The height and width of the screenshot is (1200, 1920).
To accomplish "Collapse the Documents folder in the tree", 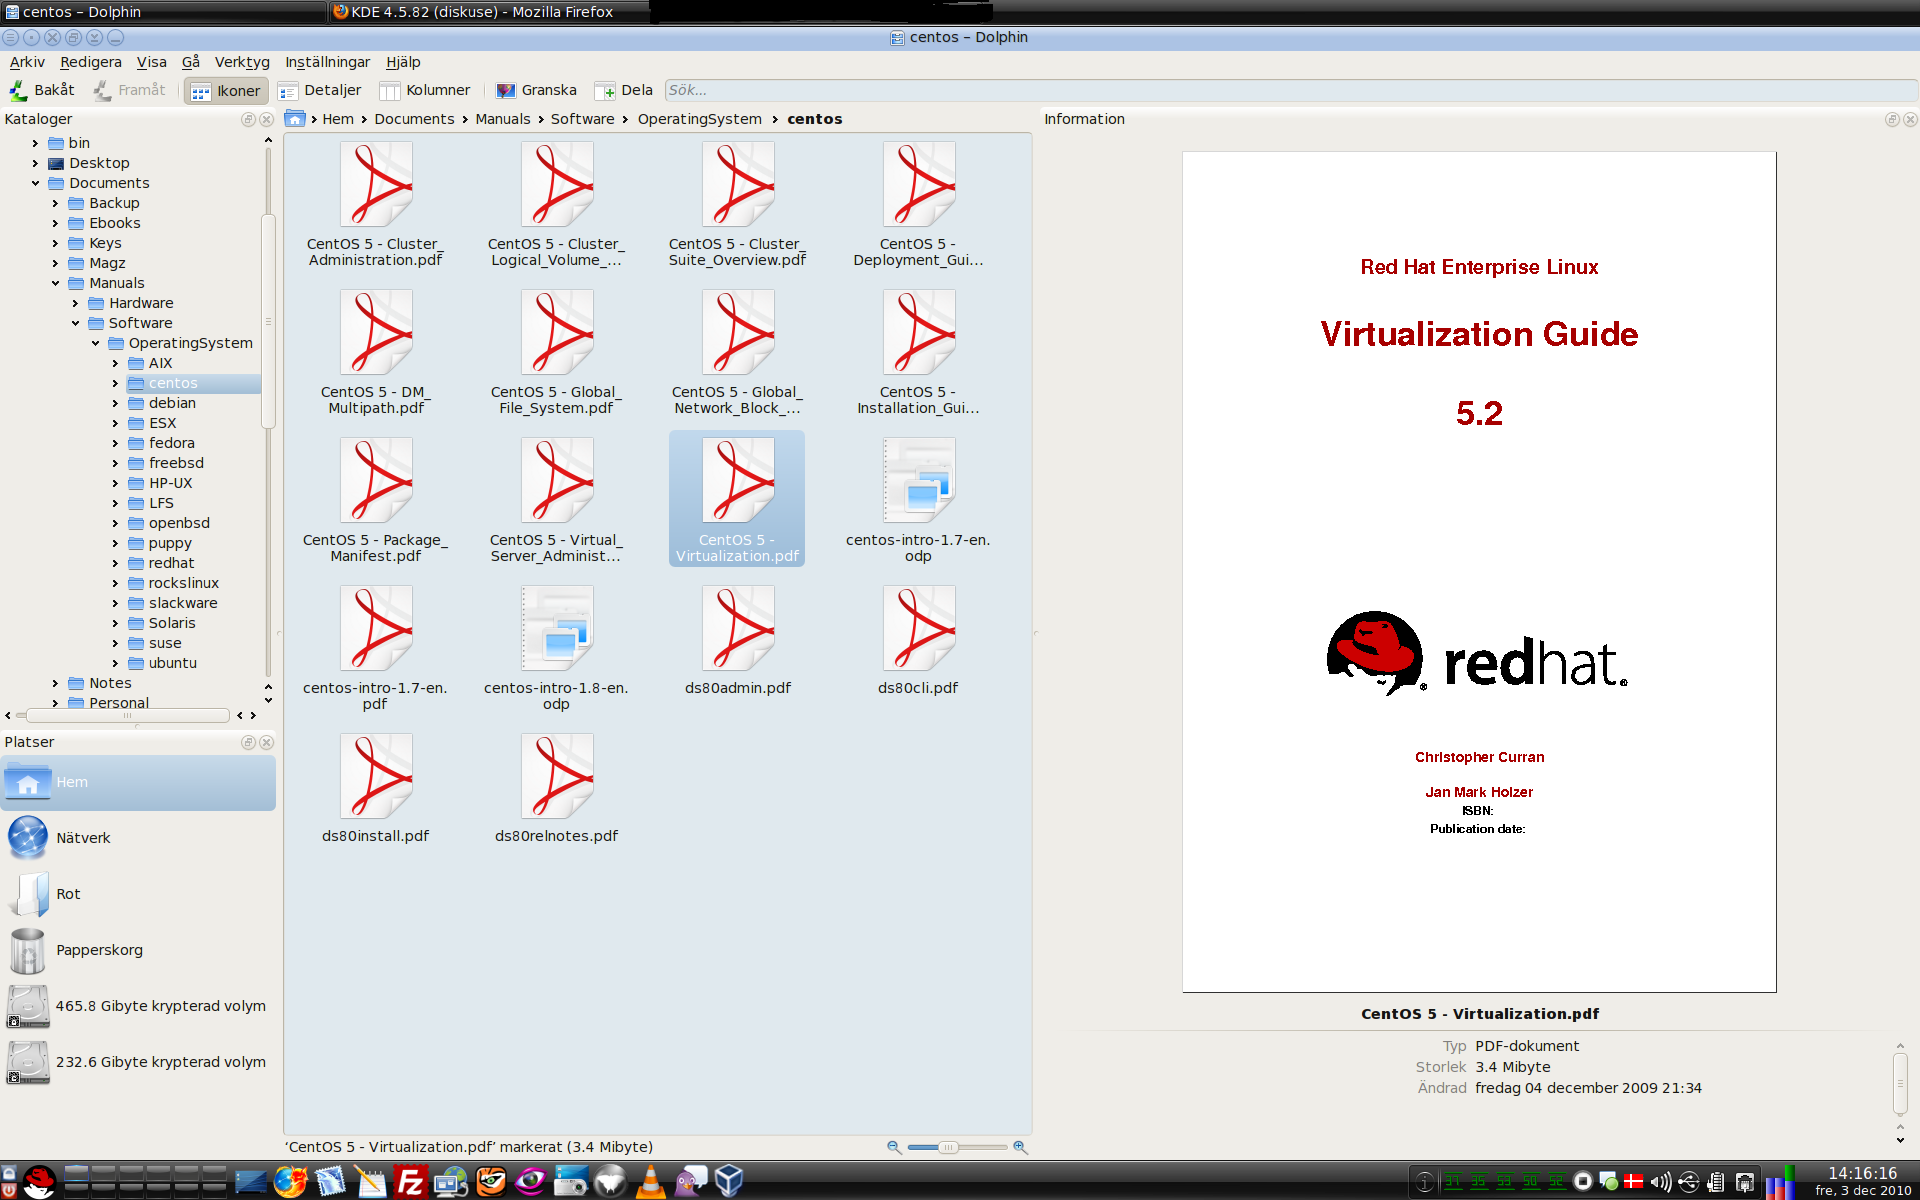I will [x=35, y=183].
